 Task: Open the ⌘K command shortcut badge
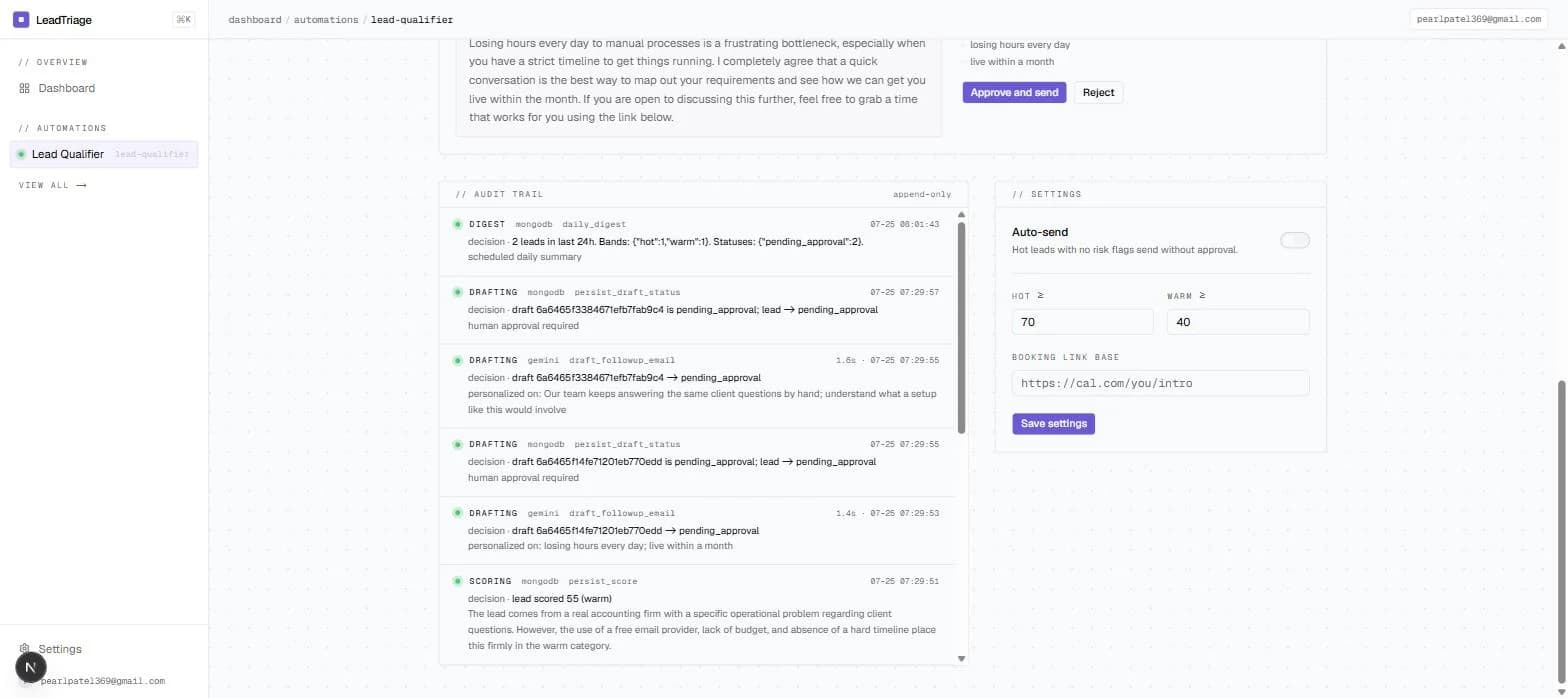coord(184,19)
